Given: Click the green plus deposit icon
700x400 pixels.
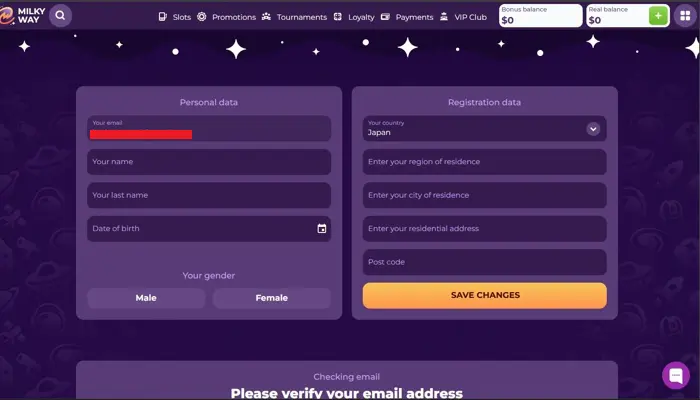Looking at the screenshot, I should (657, 15).
